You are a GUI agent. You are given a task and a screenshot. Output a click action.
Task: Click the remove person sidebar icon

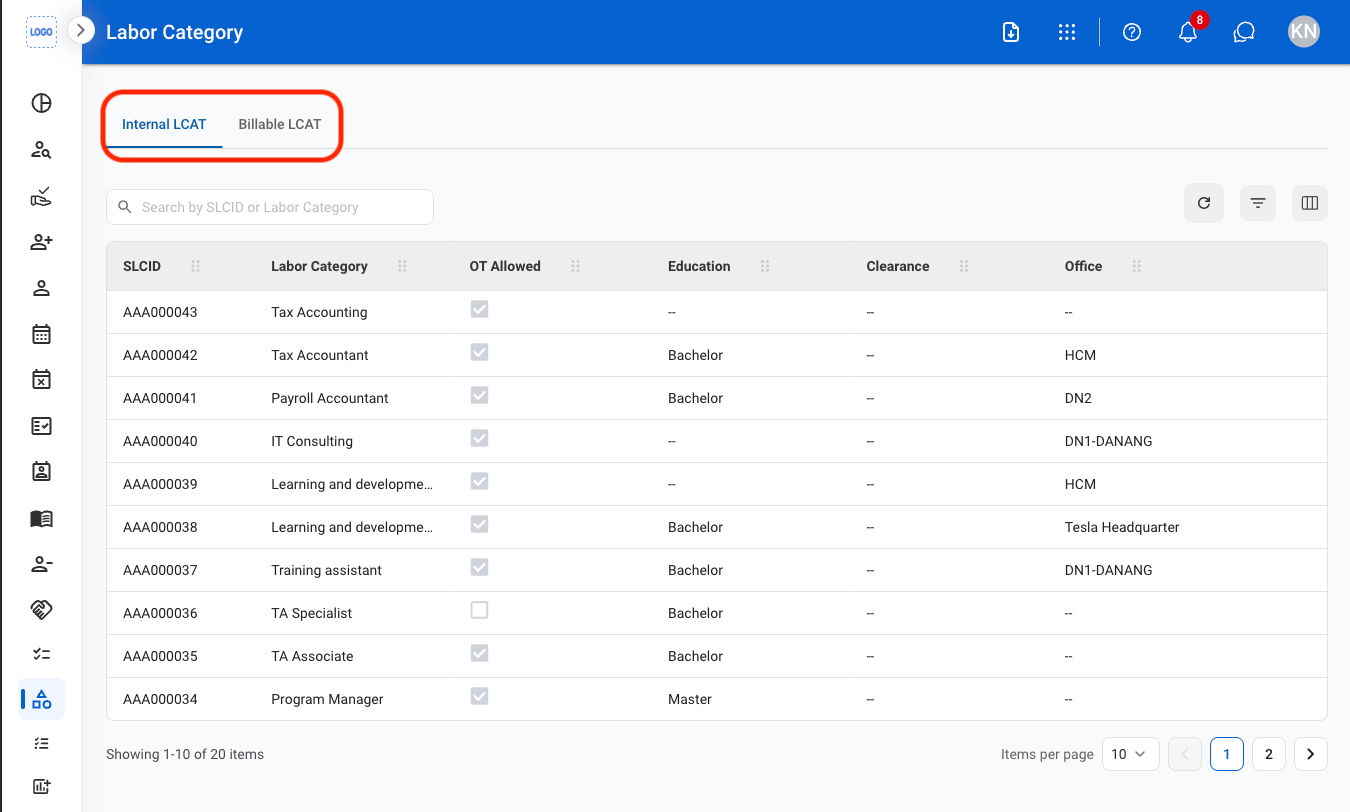[x=41, y=564]
